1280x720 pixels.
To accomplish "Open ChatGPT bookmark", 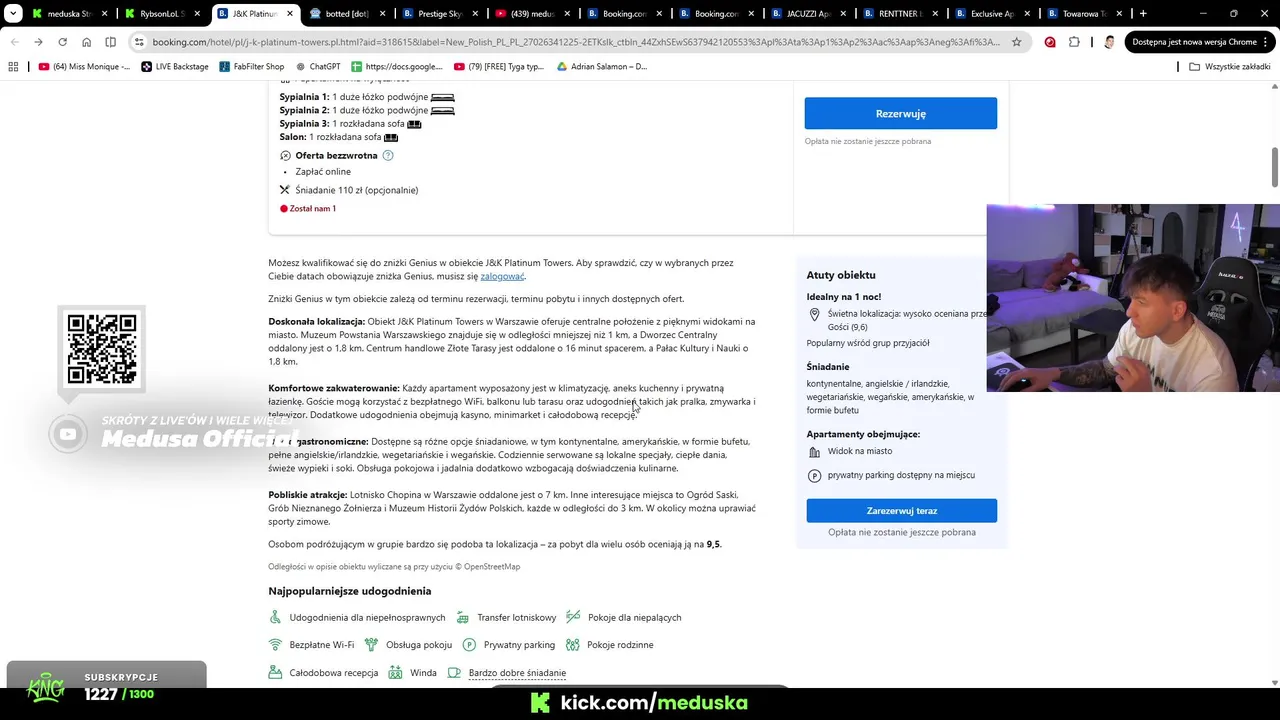I will [x=317, y=66].
